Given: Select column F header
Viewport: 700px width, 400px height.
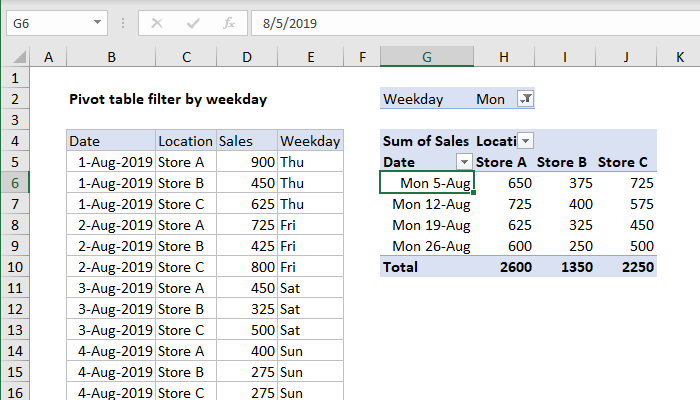Looking at the screenshot, I should [x=362, y=57].
